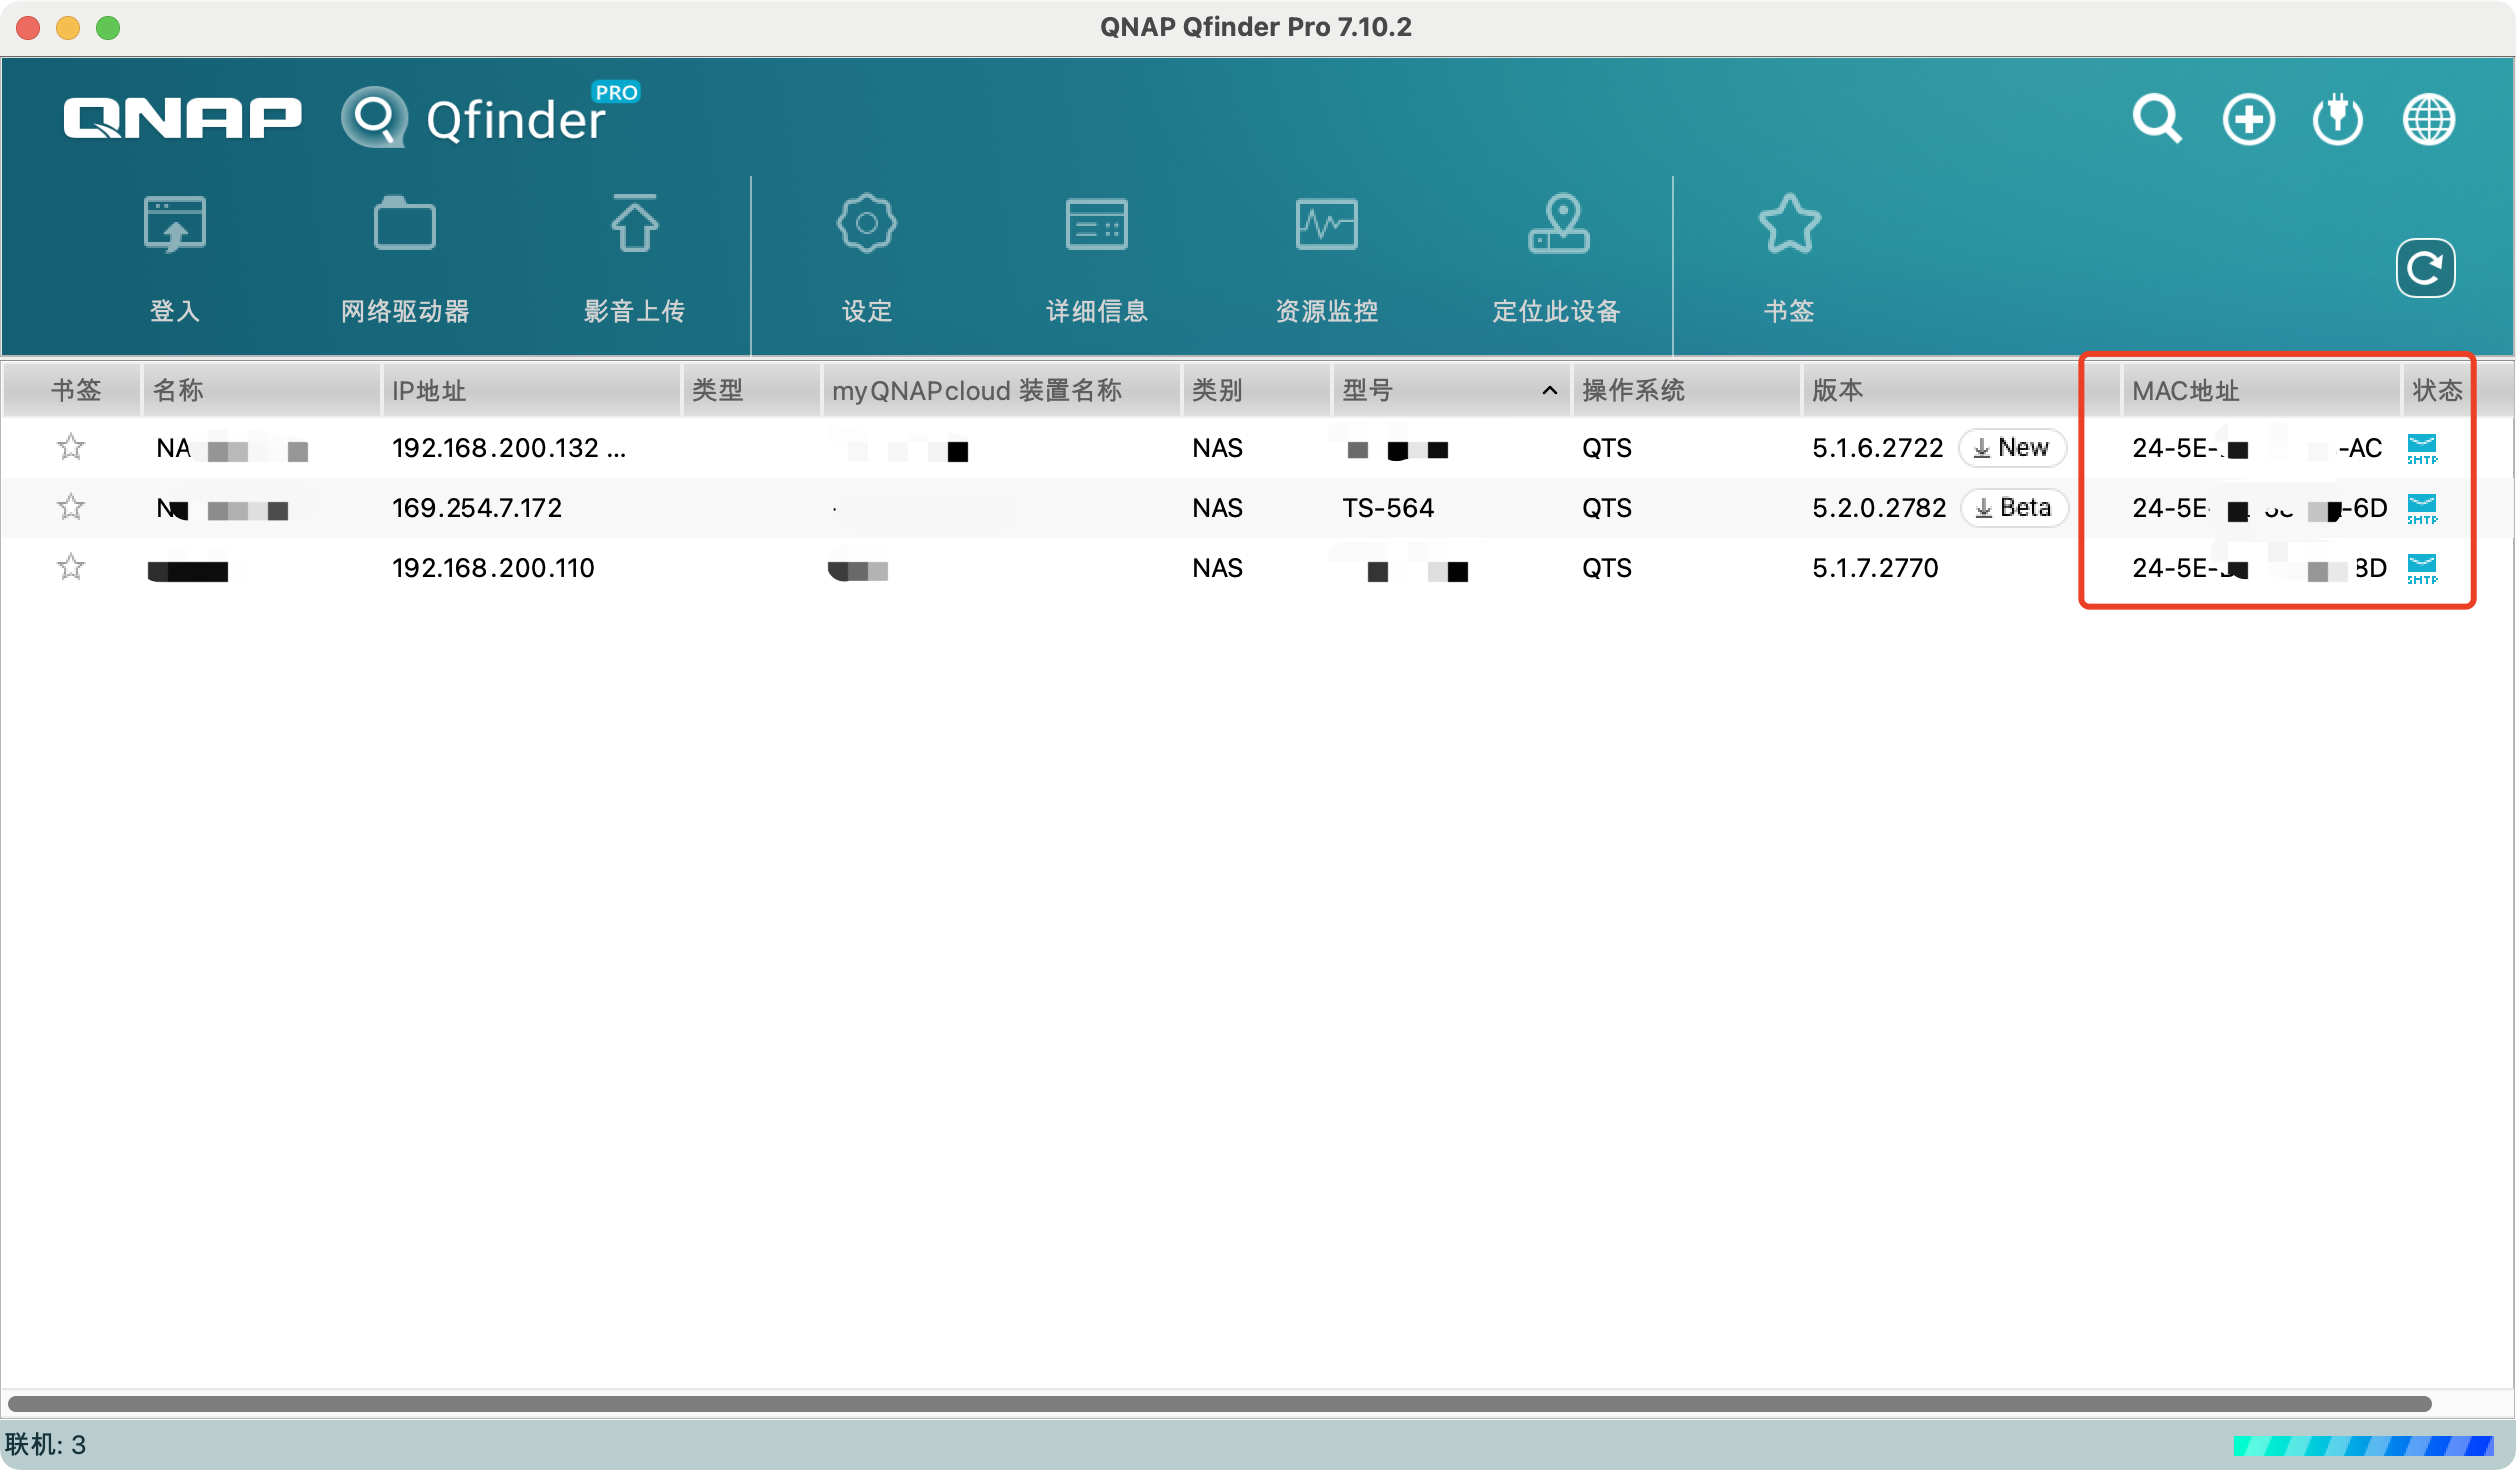This screenshot has height=1470, width=2516.
Task: Click the Beta firmware download button
Action: (x=2014, y=508)
